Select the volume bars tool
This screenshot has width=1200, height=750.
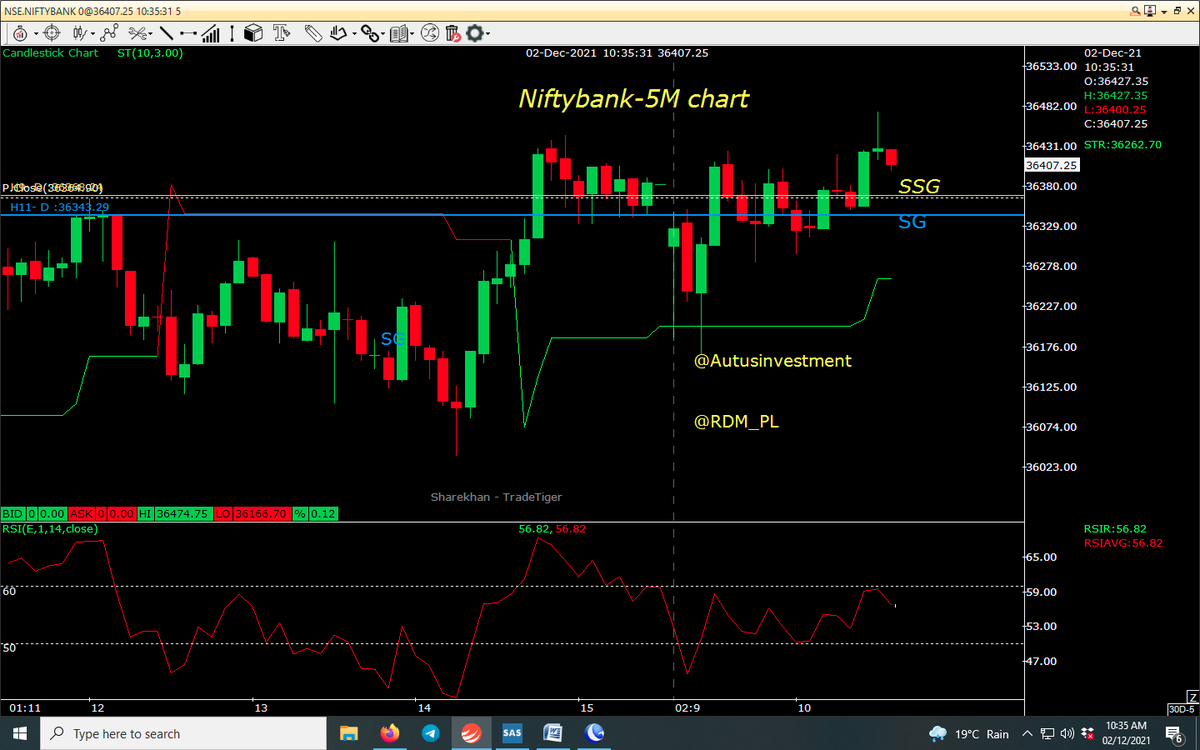[210, 33]
